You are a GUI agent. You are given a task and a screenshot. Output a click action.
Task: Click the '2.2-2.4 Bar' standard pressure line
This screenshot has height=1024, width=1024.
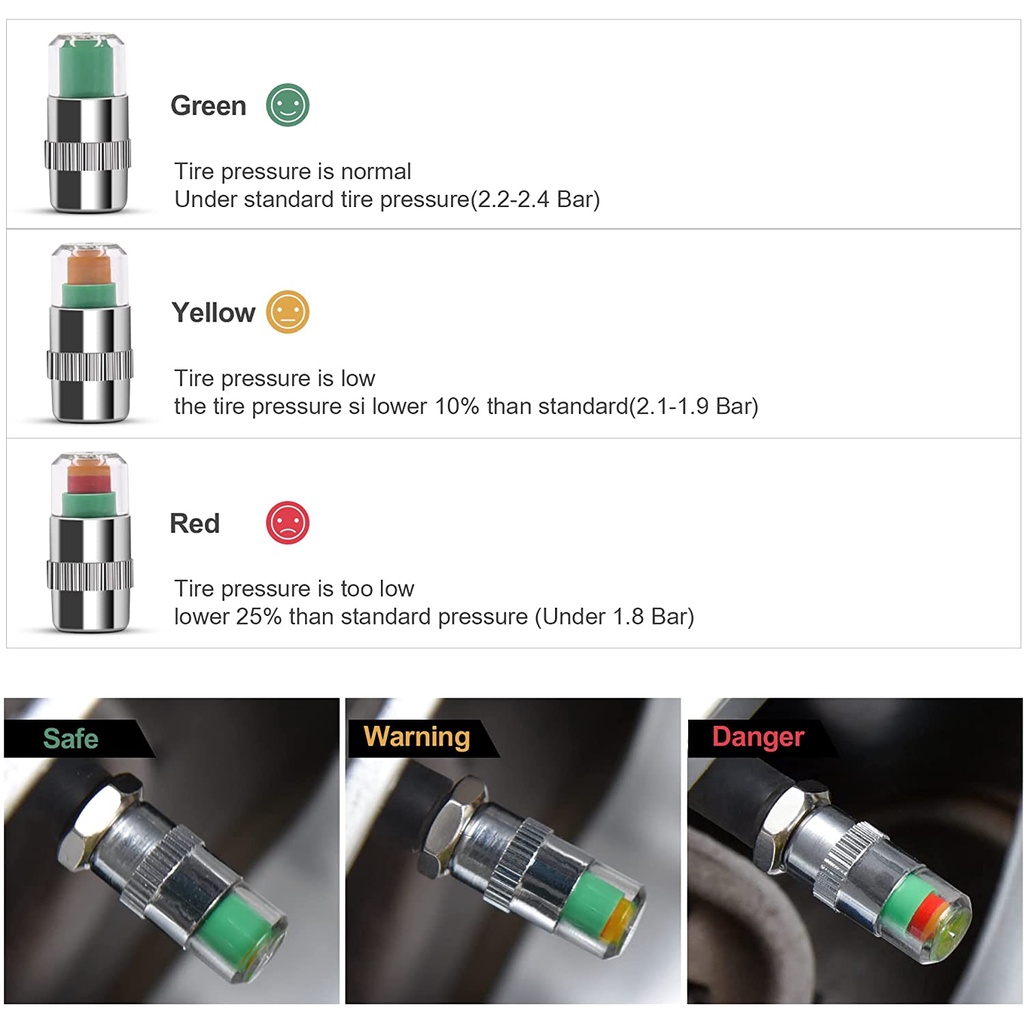pyautogui.click(x=387, y=199)
